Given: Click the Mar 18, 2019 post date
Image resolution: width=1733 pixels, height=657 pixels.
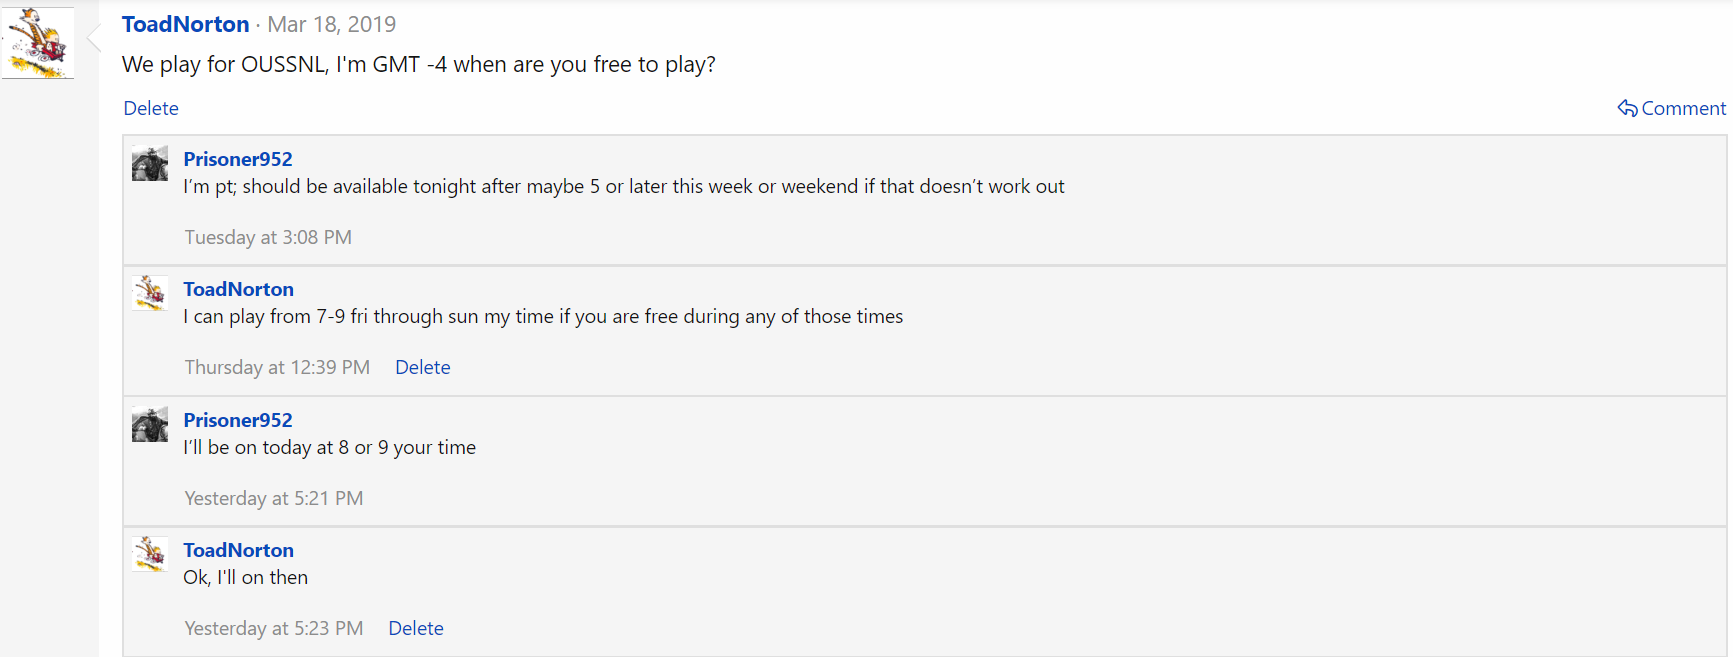Looking at the screenshot, I should coord(331,24).
